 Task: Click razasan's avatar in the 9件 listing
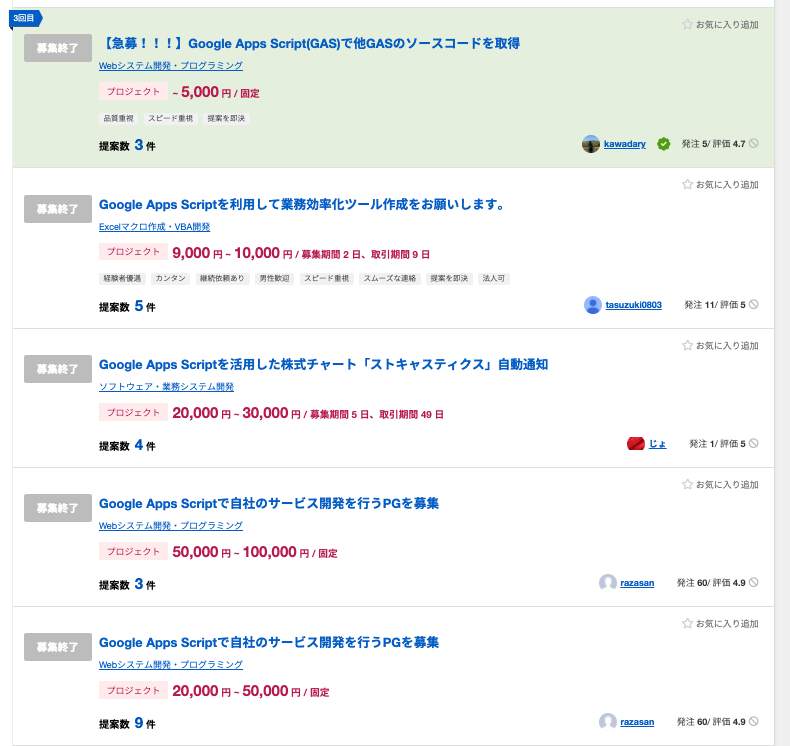pos(608,722)
